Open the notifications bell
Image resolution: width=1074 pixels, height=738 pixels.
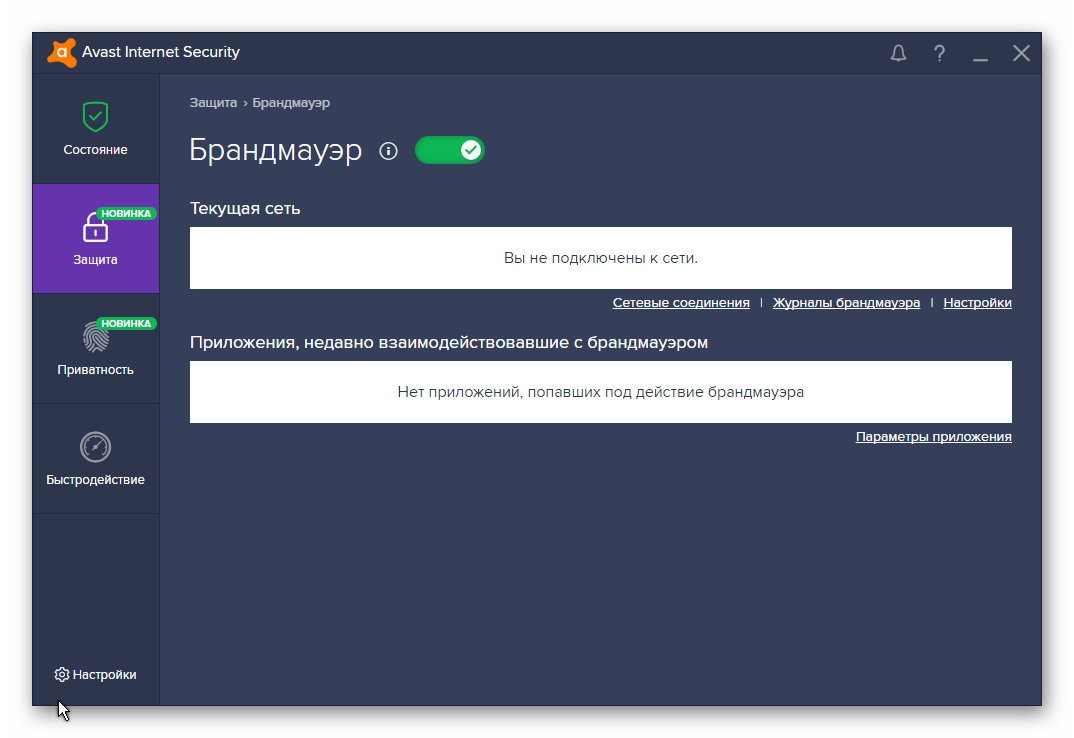pyautogui.click(x=898, y=53)
